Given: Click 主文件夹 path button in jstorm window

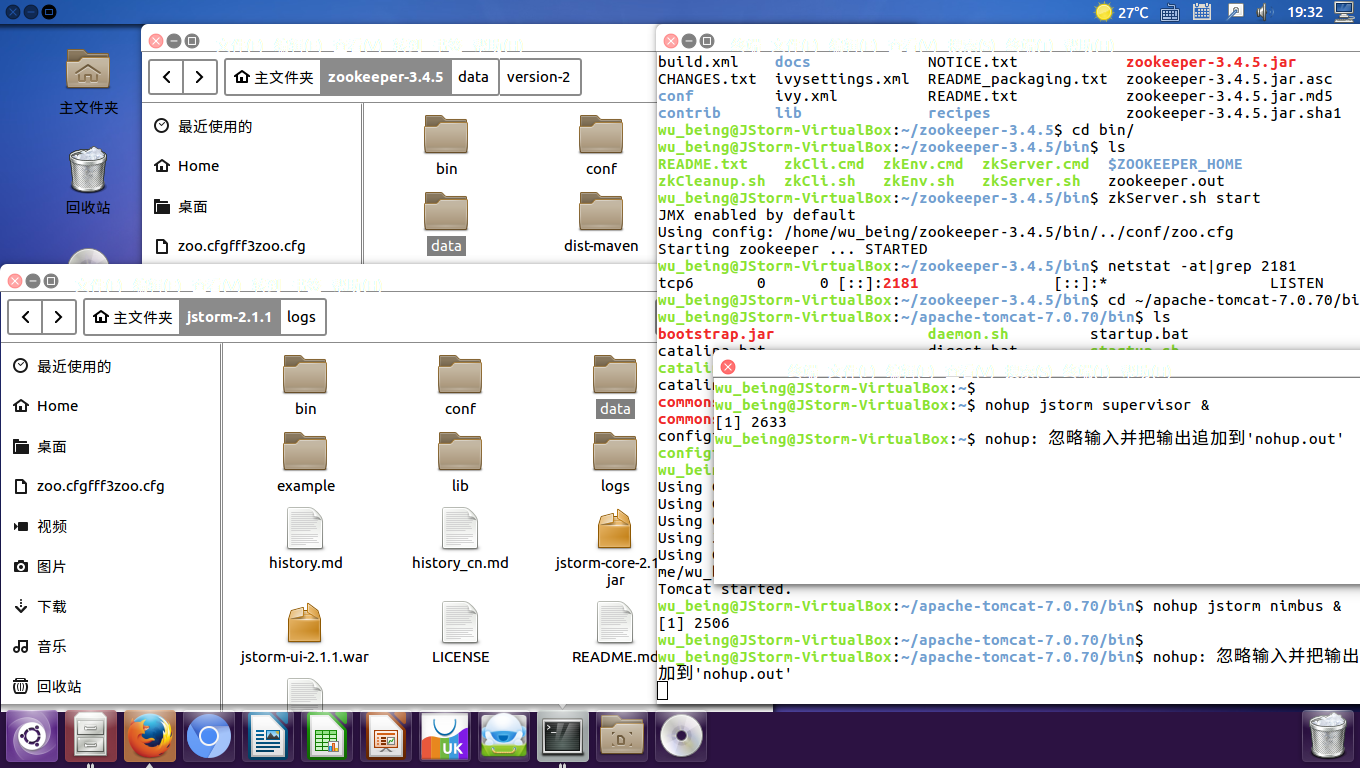Looking at the screenshot, I should 132,317.
